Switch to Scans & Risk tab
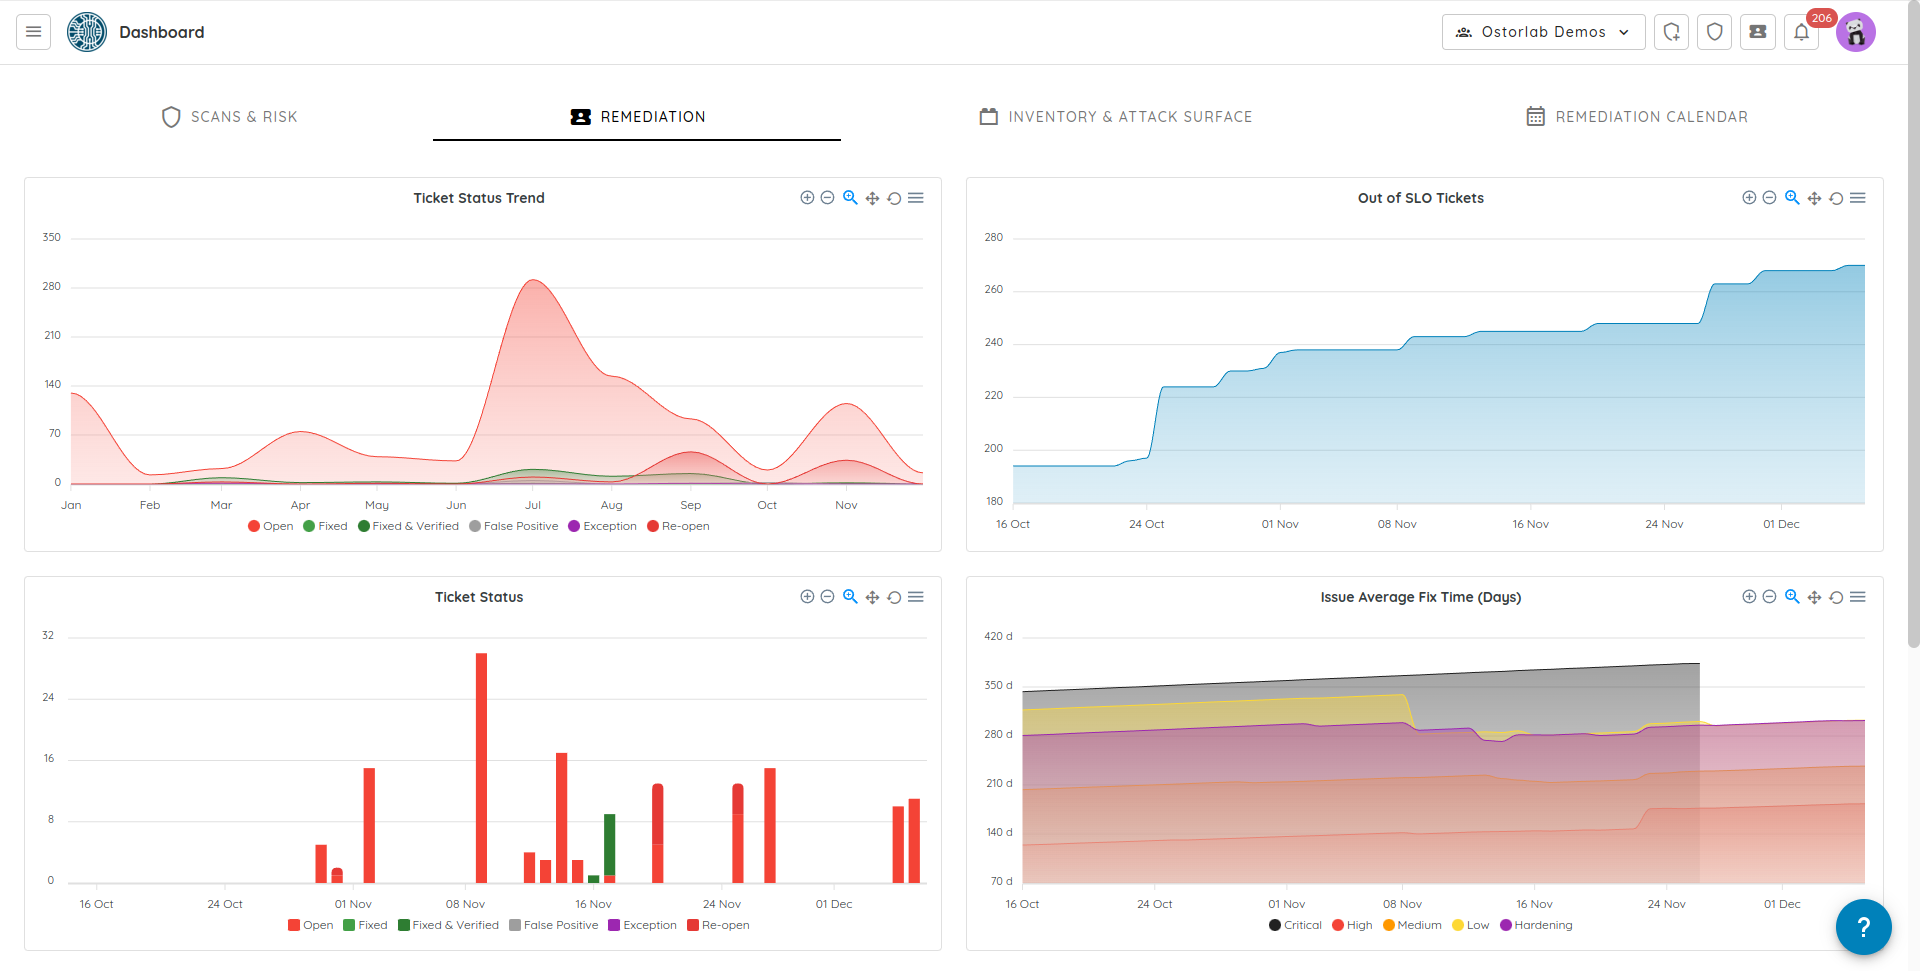Viewport: 1920px width, 971px height. pyautogui.click(x=230, y=117)
